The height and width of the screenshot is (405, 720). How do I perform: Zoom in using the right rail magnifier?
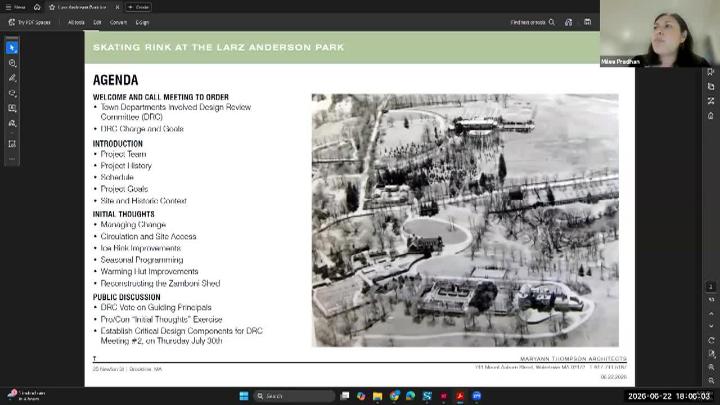pos(711,367)
